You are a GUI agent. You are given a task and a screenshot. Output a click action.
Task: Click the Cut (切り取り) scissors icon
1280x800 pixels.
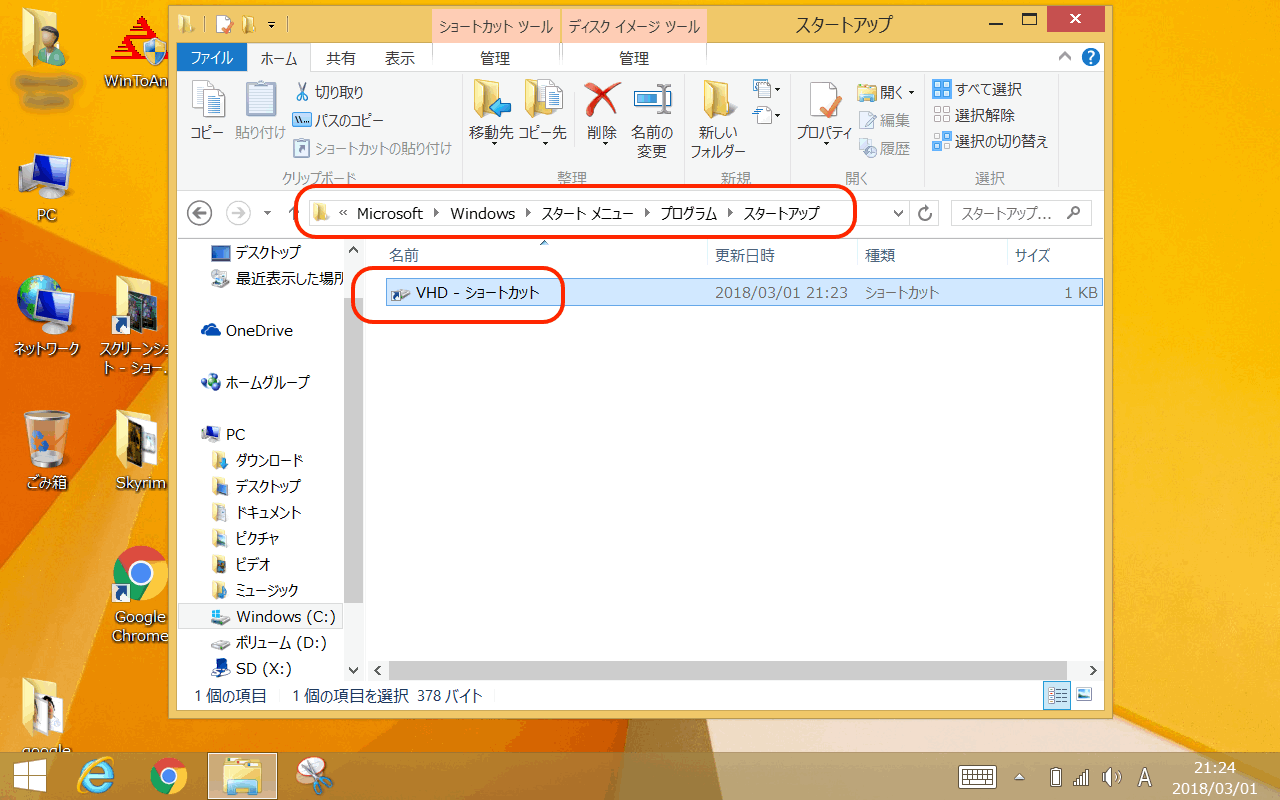click(302, 92)
